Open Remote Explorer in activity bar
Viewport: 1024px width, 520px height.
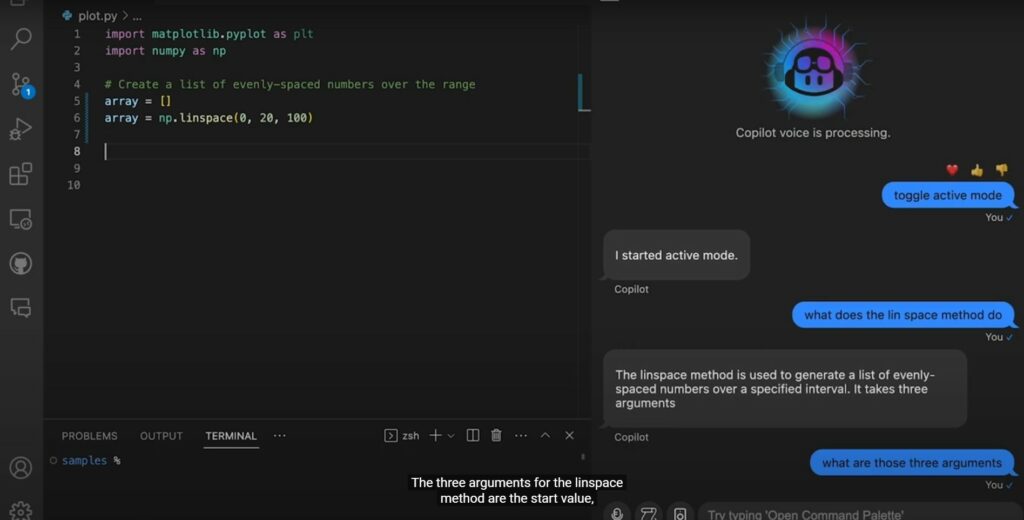pos(21,219)
